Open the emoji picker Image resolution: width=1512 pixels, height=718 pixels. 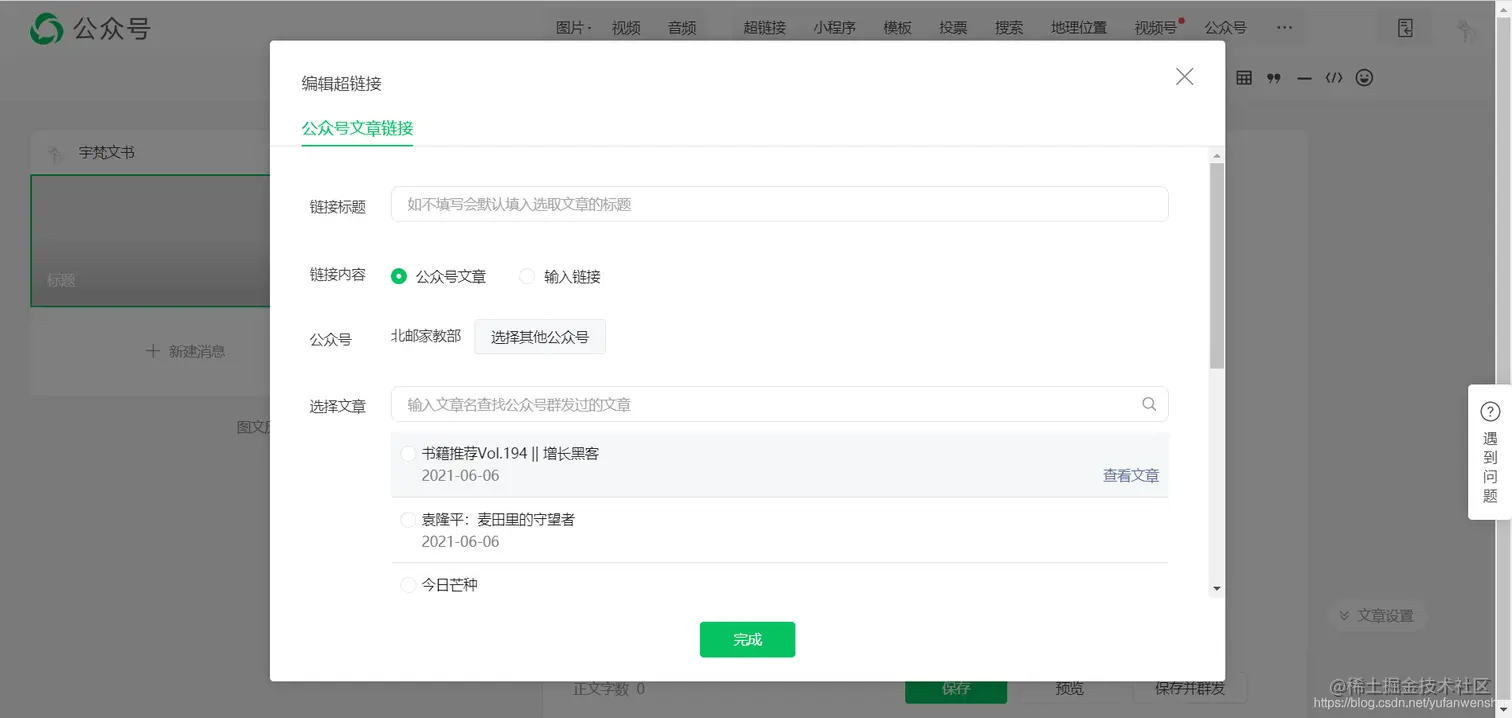coord(1364,77)
